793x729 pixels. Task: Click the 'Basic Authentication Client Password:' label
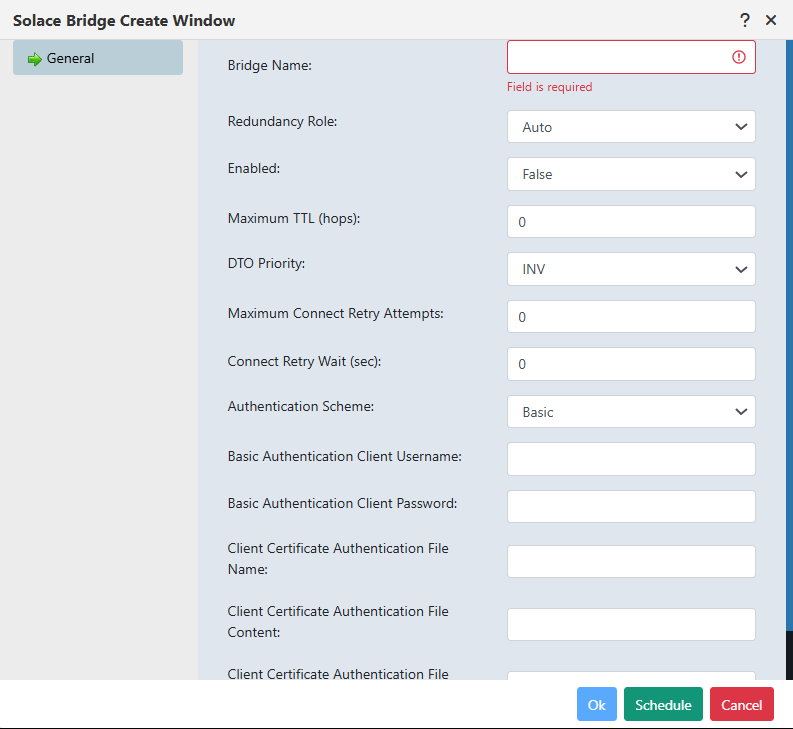click(x=342, y=503)
